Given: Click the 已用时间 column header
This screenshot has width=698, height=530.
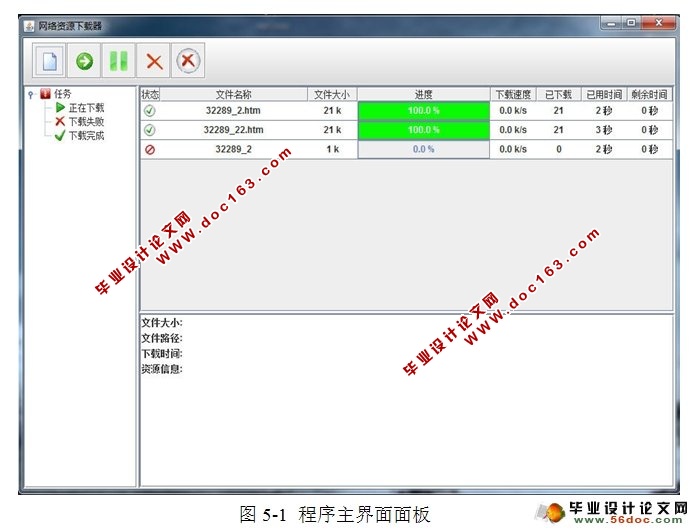Looking at the screenshot, I should 604,94.
